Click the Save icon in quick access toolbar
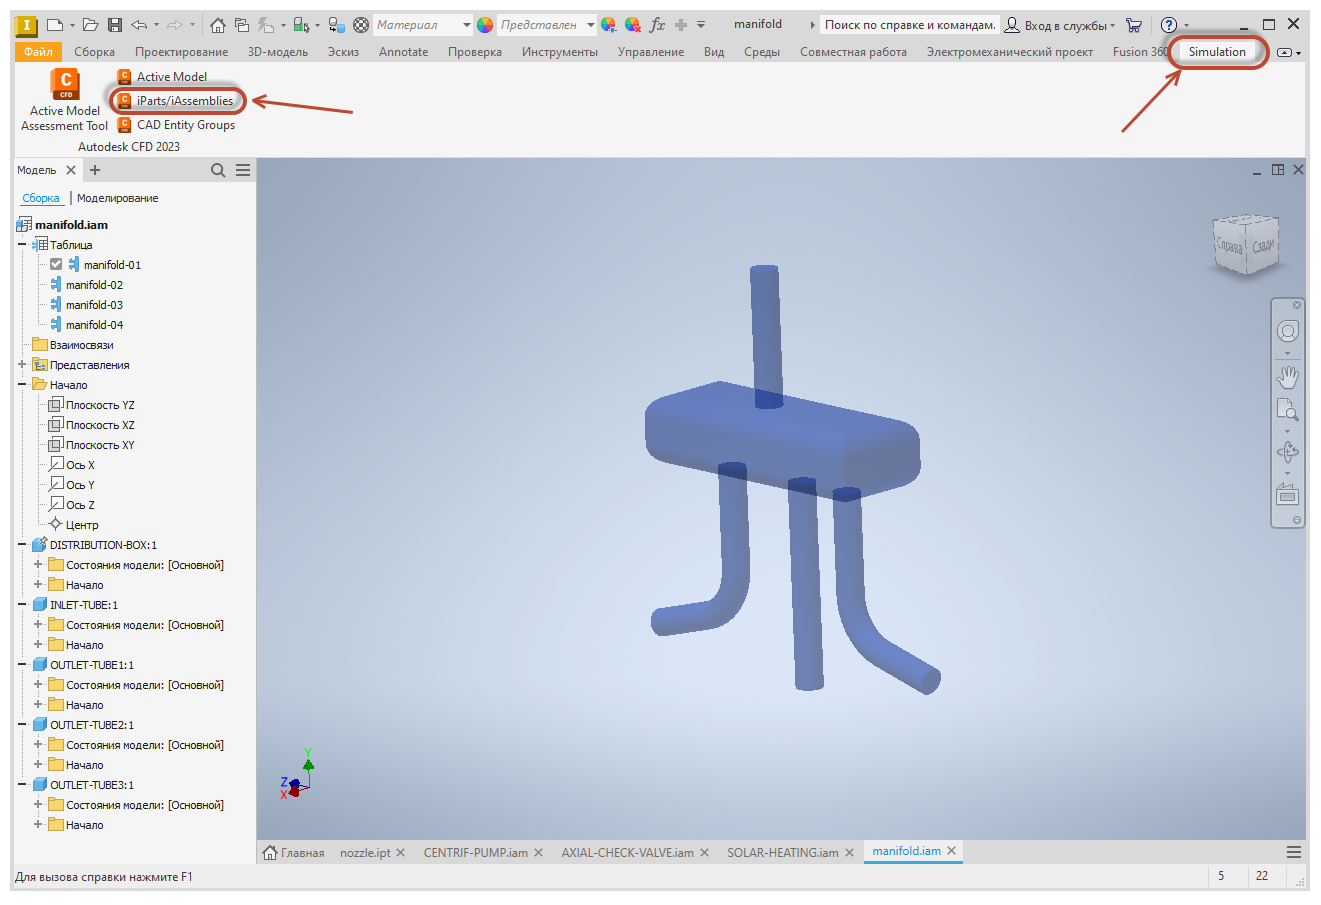Viewport: 1321px width, 905px height. [x=115, y=25]
